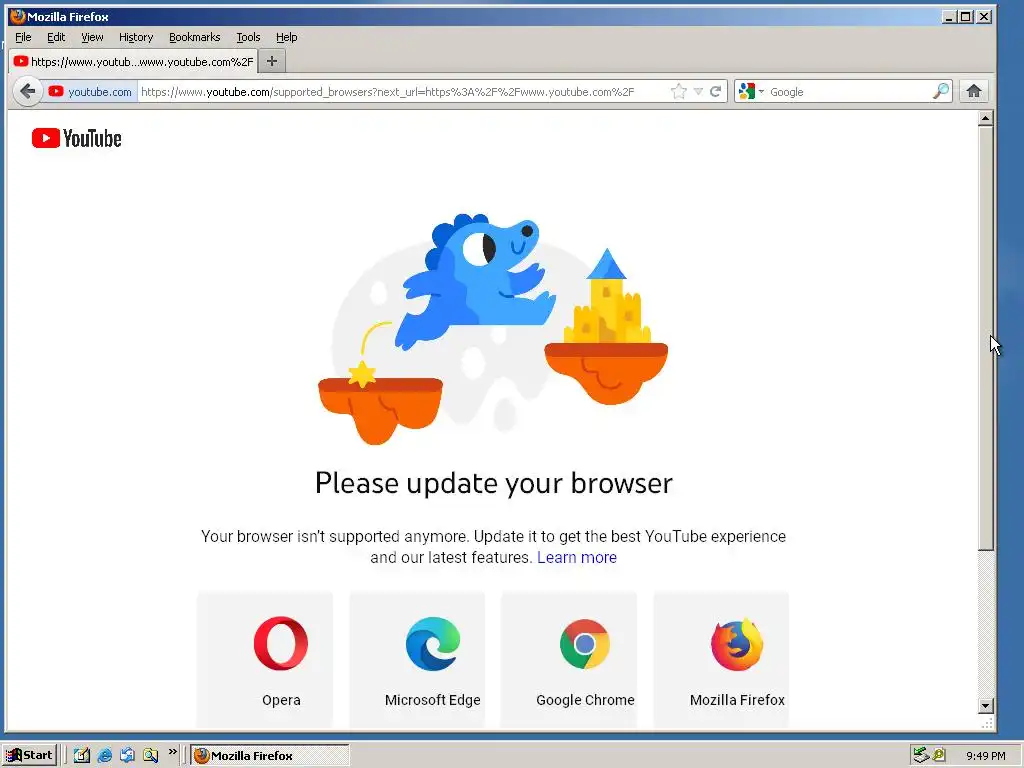Click the Google Chrome label text
This screenshot has width=1024, height=768.
pos(585,700)
